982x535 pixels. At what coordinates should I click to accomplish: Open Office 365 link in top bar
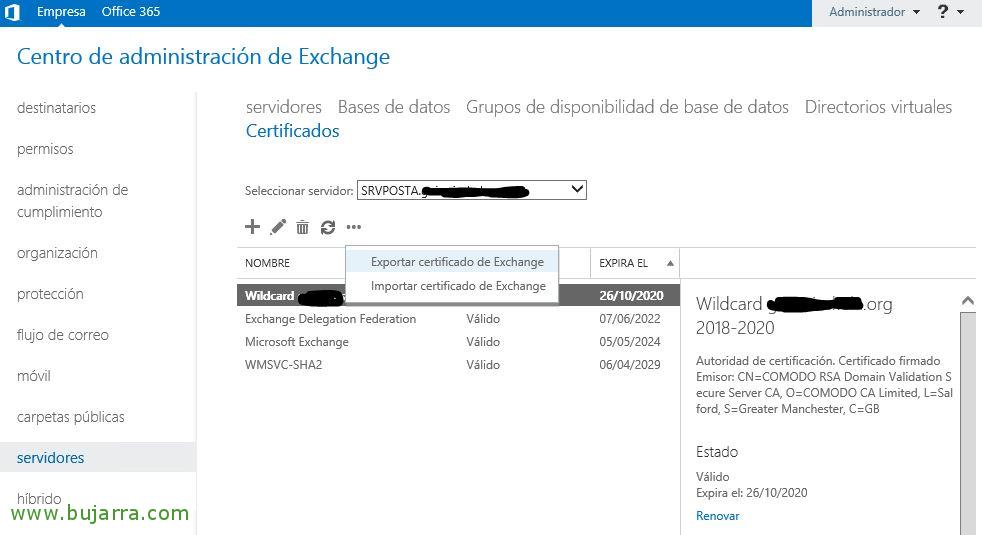tap(131, 12)
